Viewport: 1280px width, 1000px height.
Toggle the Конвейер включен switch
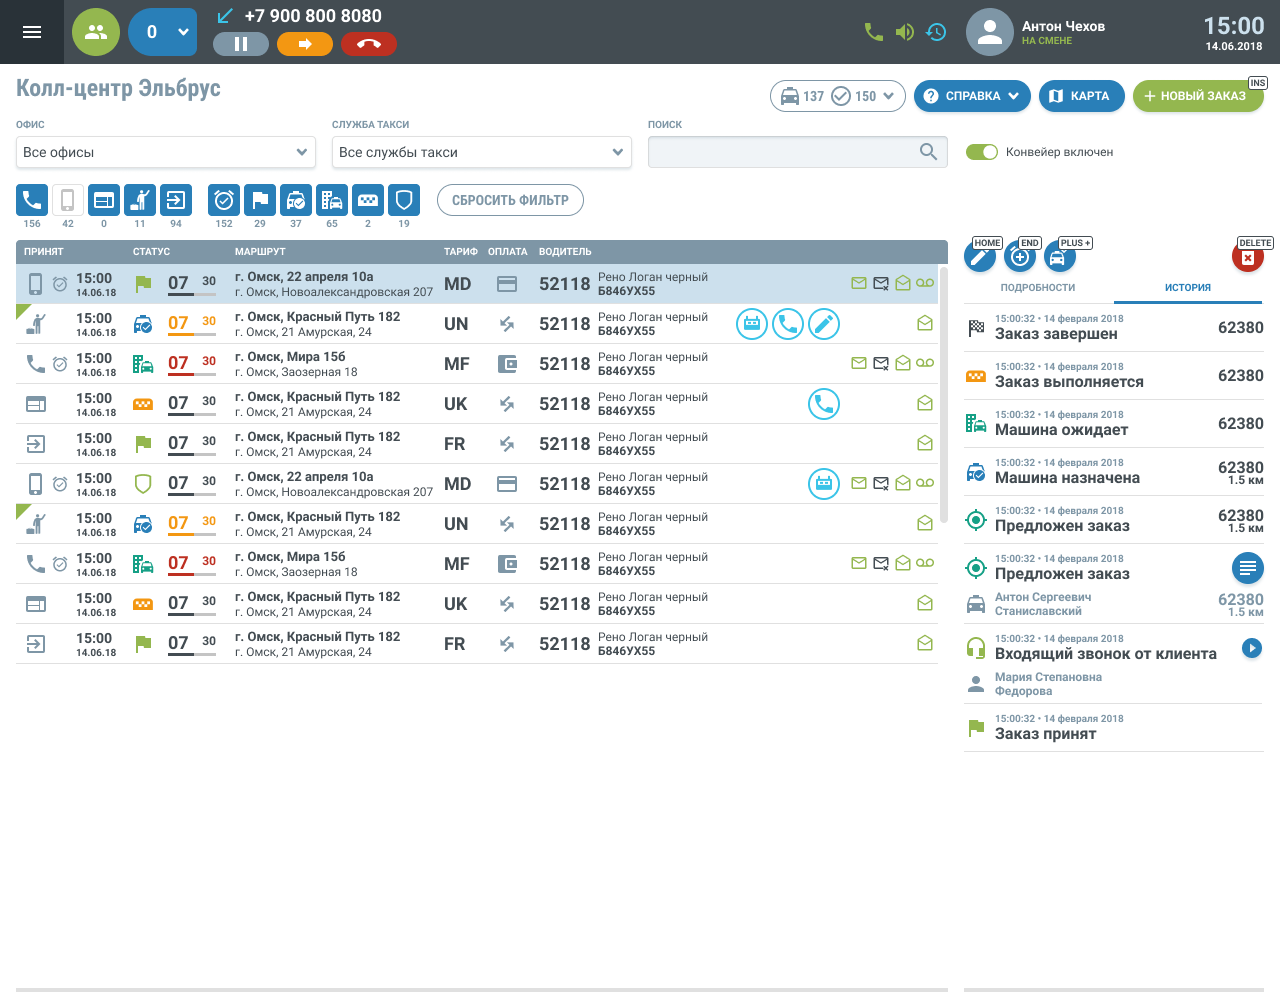coord(982,152)
